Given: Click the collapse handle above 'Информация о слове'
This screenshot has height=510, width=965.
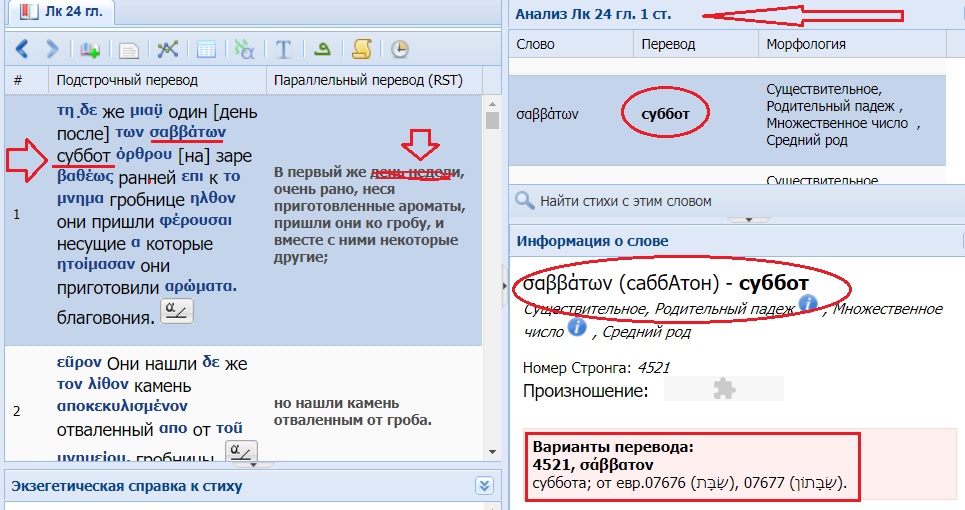Looking at the screenshot, I should (x=741, y=218).
